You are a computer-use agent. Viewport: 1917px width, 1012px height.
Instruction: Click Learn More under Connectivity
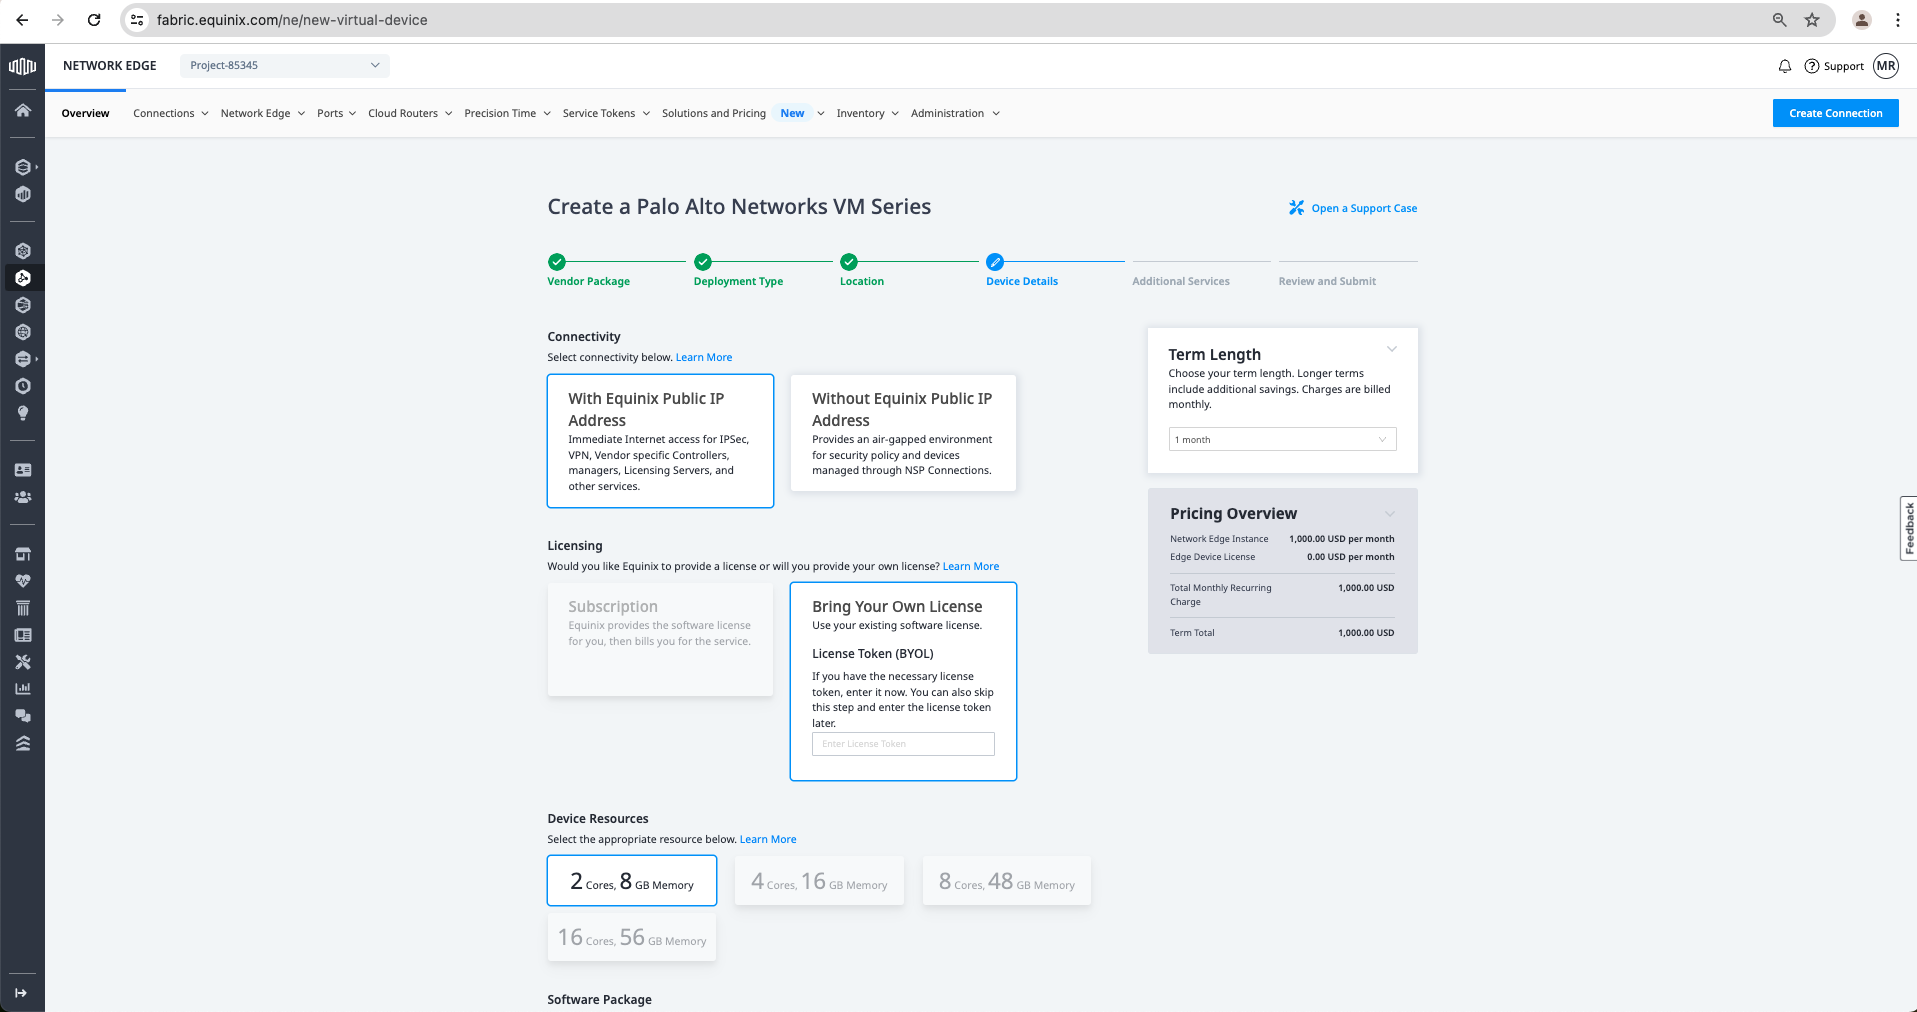704,357
